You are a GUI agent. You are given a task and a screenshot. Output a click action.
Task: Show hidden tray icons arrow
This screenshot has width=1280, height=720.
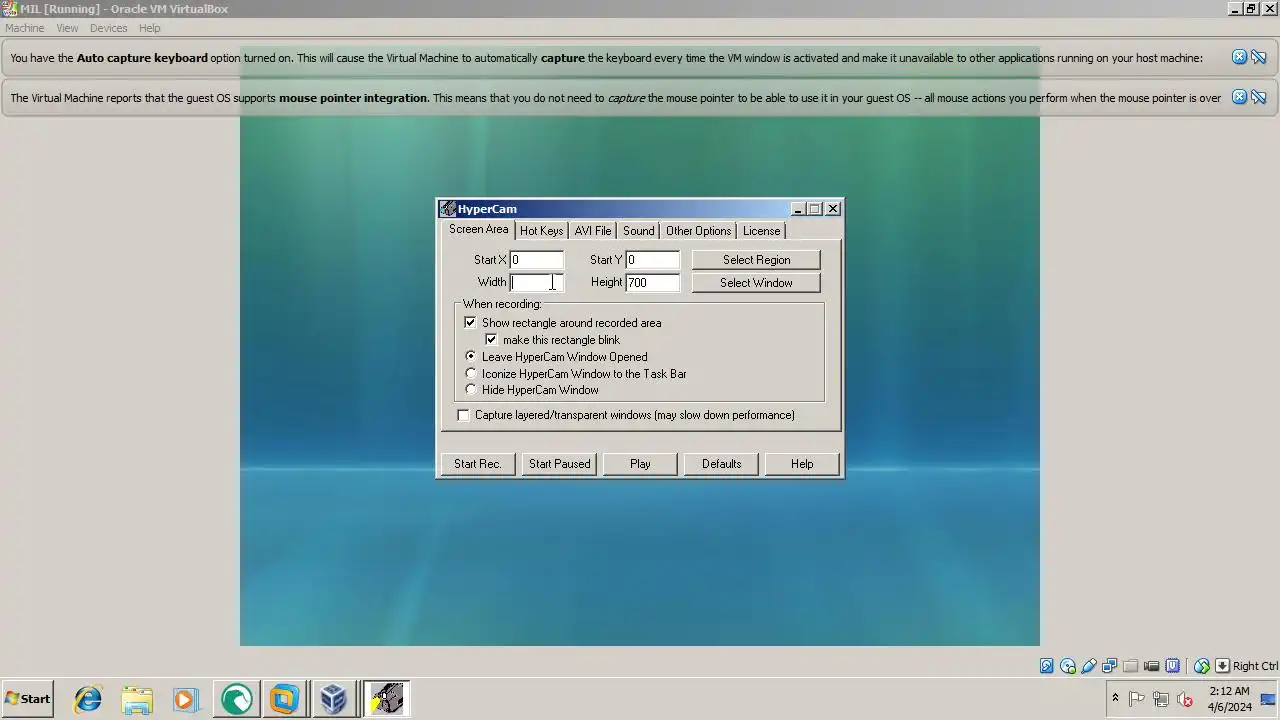(x=1115, y=698)
